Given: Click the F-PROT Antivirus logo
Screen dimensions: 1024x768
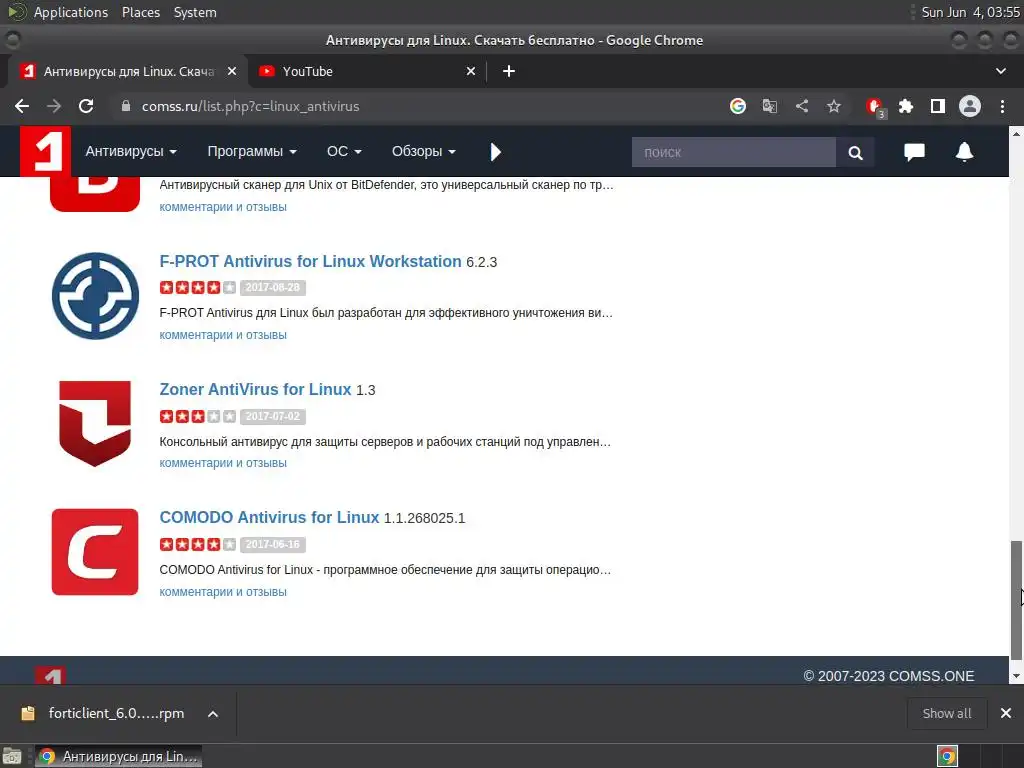Looking at the screenshot, I should pos(95,296).
